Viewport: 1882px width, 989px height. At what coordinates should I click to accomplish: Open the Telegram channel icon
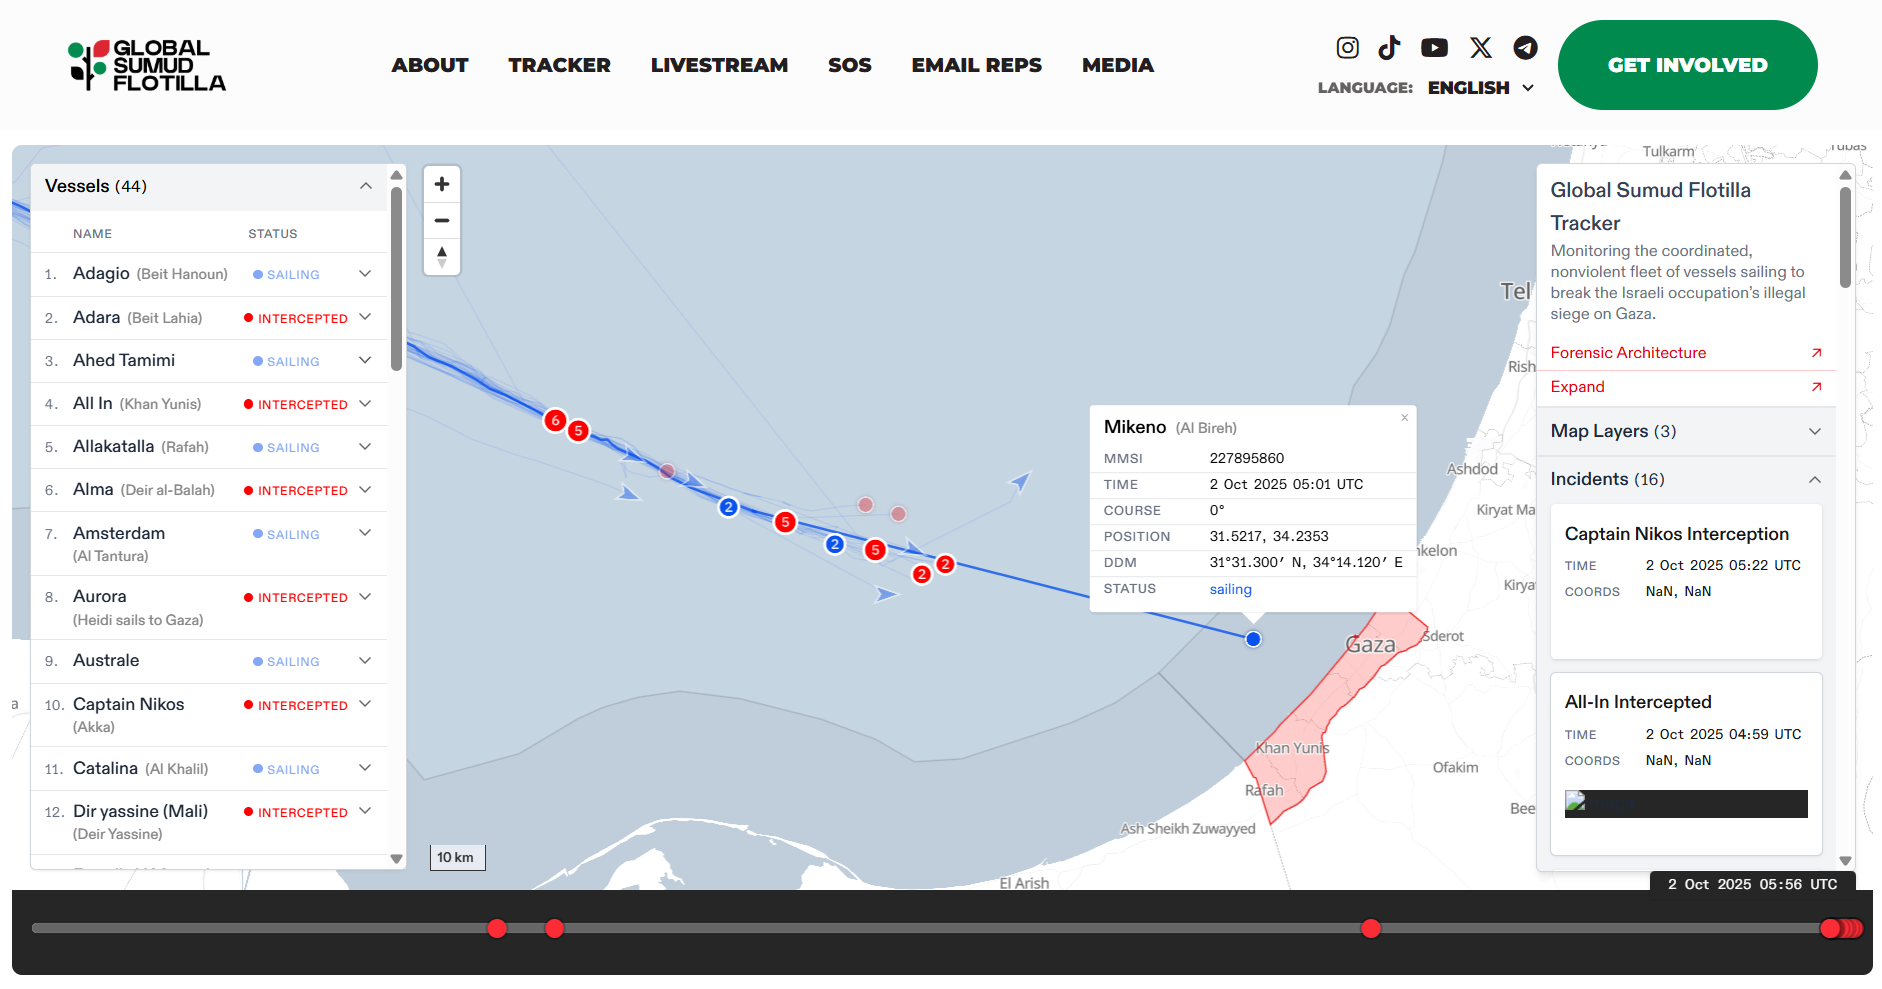click(1525, 47)
